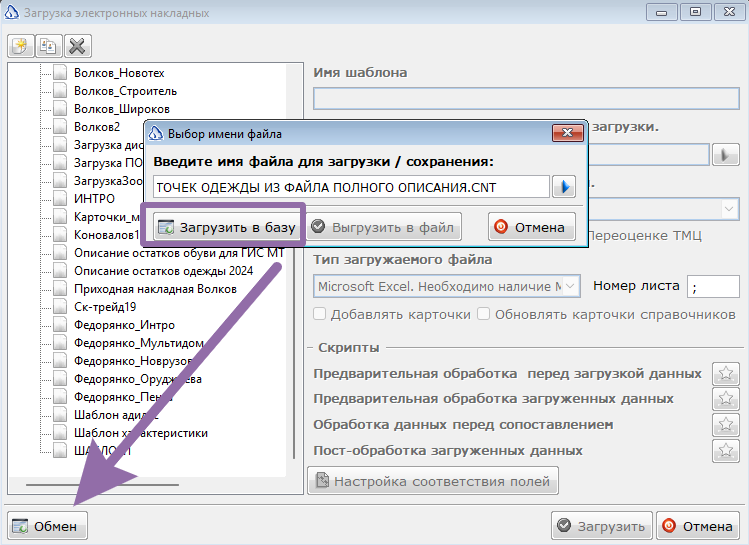Click star icon for pre-load script
Viewport: 749px width, 545px height.
[x=726, y=374]
